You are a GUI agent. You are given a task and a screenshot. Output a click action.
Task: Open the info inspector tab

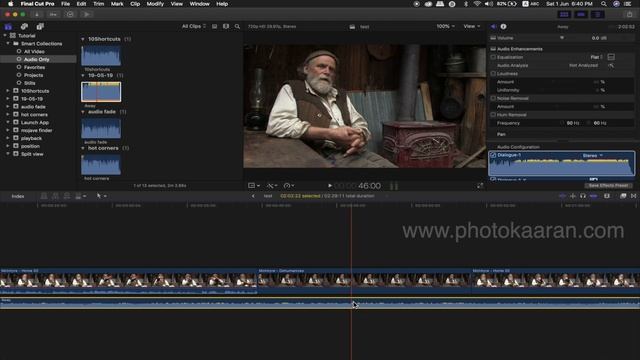(x=504, y=27)
